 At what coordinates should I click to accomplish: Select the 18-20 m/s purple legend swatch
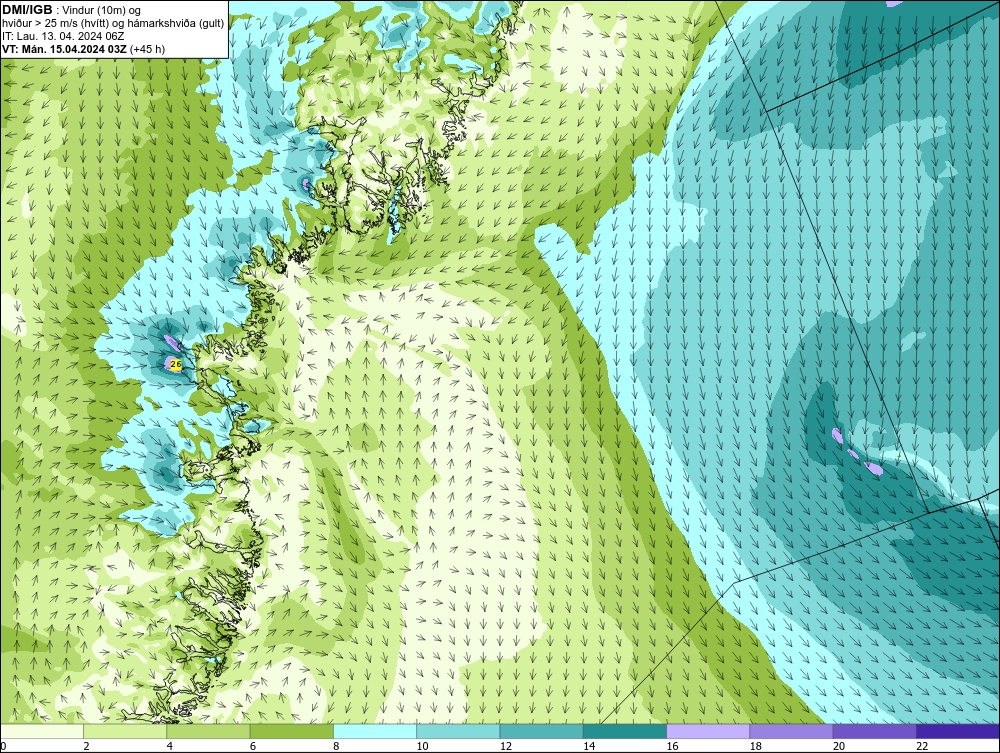point(791,731)
